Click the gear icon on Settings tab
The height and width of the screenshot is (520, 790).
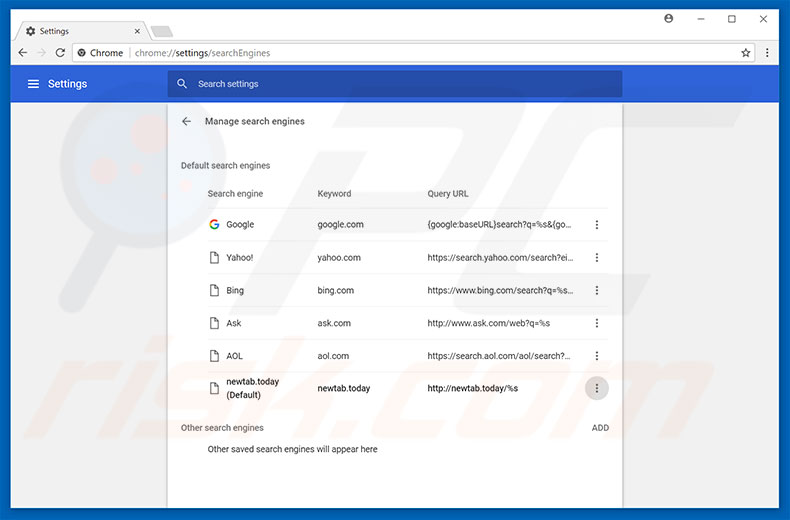[x=31, y=31]
